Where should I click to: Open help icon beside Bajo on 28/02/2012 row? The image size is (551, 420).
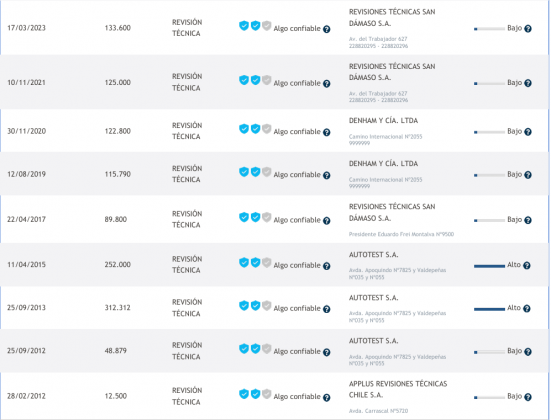[x=528, y=397]
